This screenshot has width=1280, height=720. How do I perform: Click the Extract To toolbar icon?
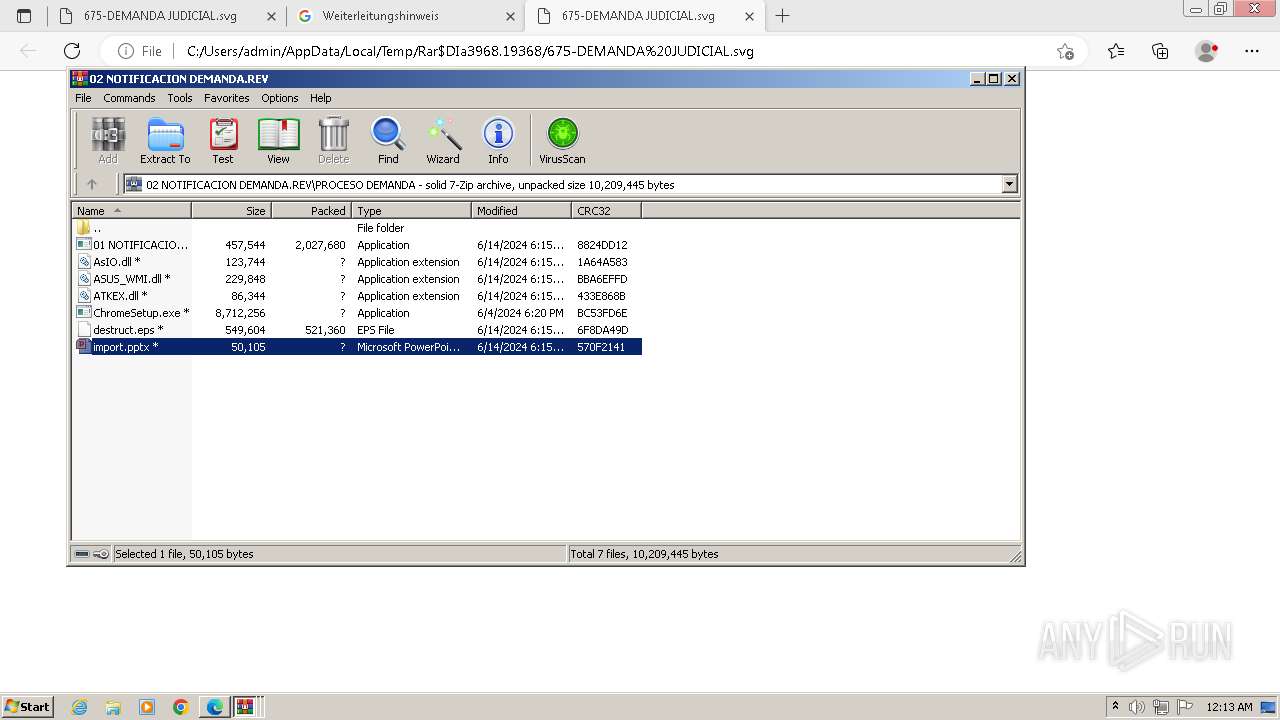[x=165, y=140]
